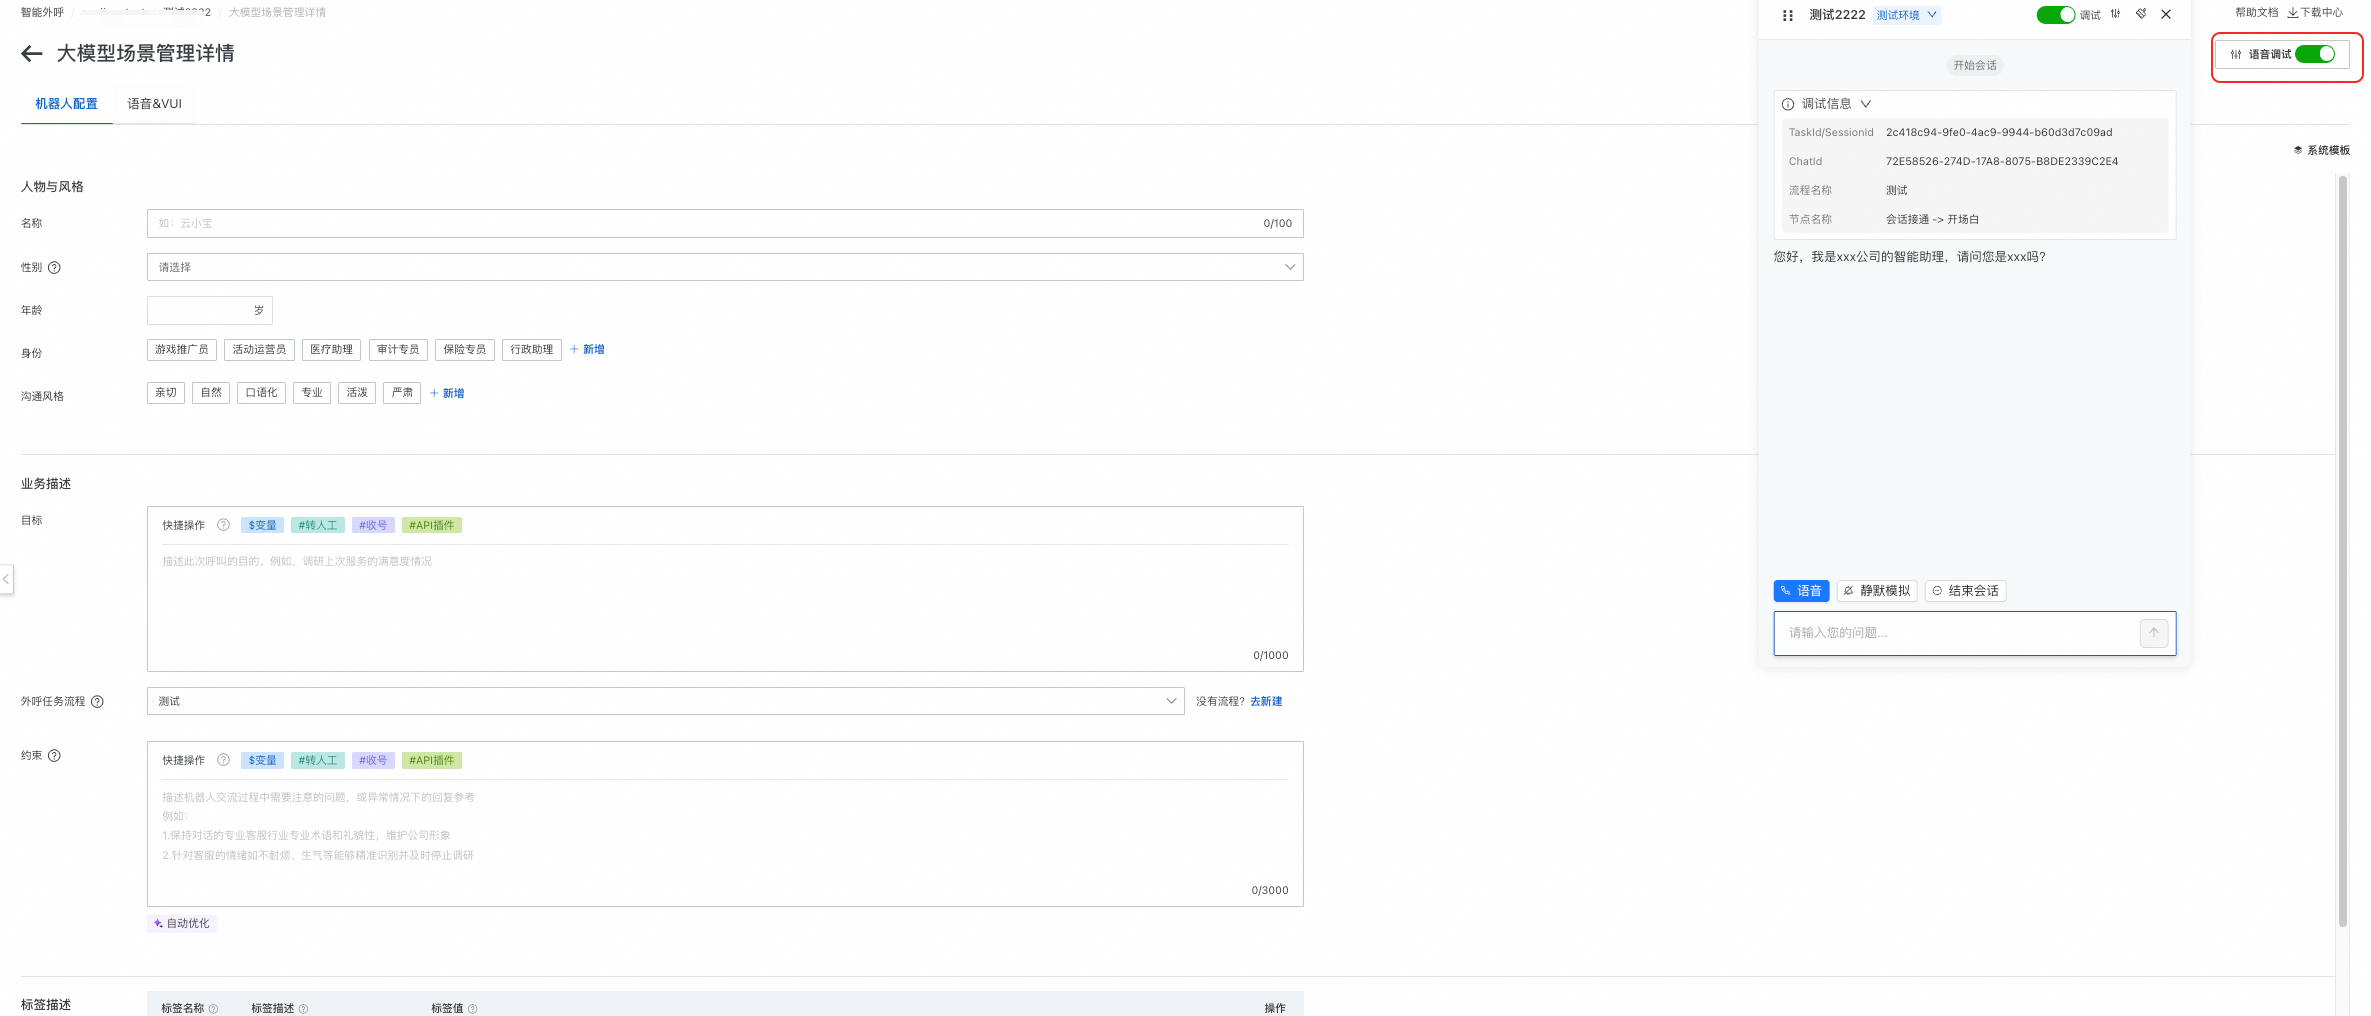Image resolution: width=2371 pixels, height=1016 pixels.
Task: Click the help icon beside 标签描述 header
Action: pos(304,1008)
